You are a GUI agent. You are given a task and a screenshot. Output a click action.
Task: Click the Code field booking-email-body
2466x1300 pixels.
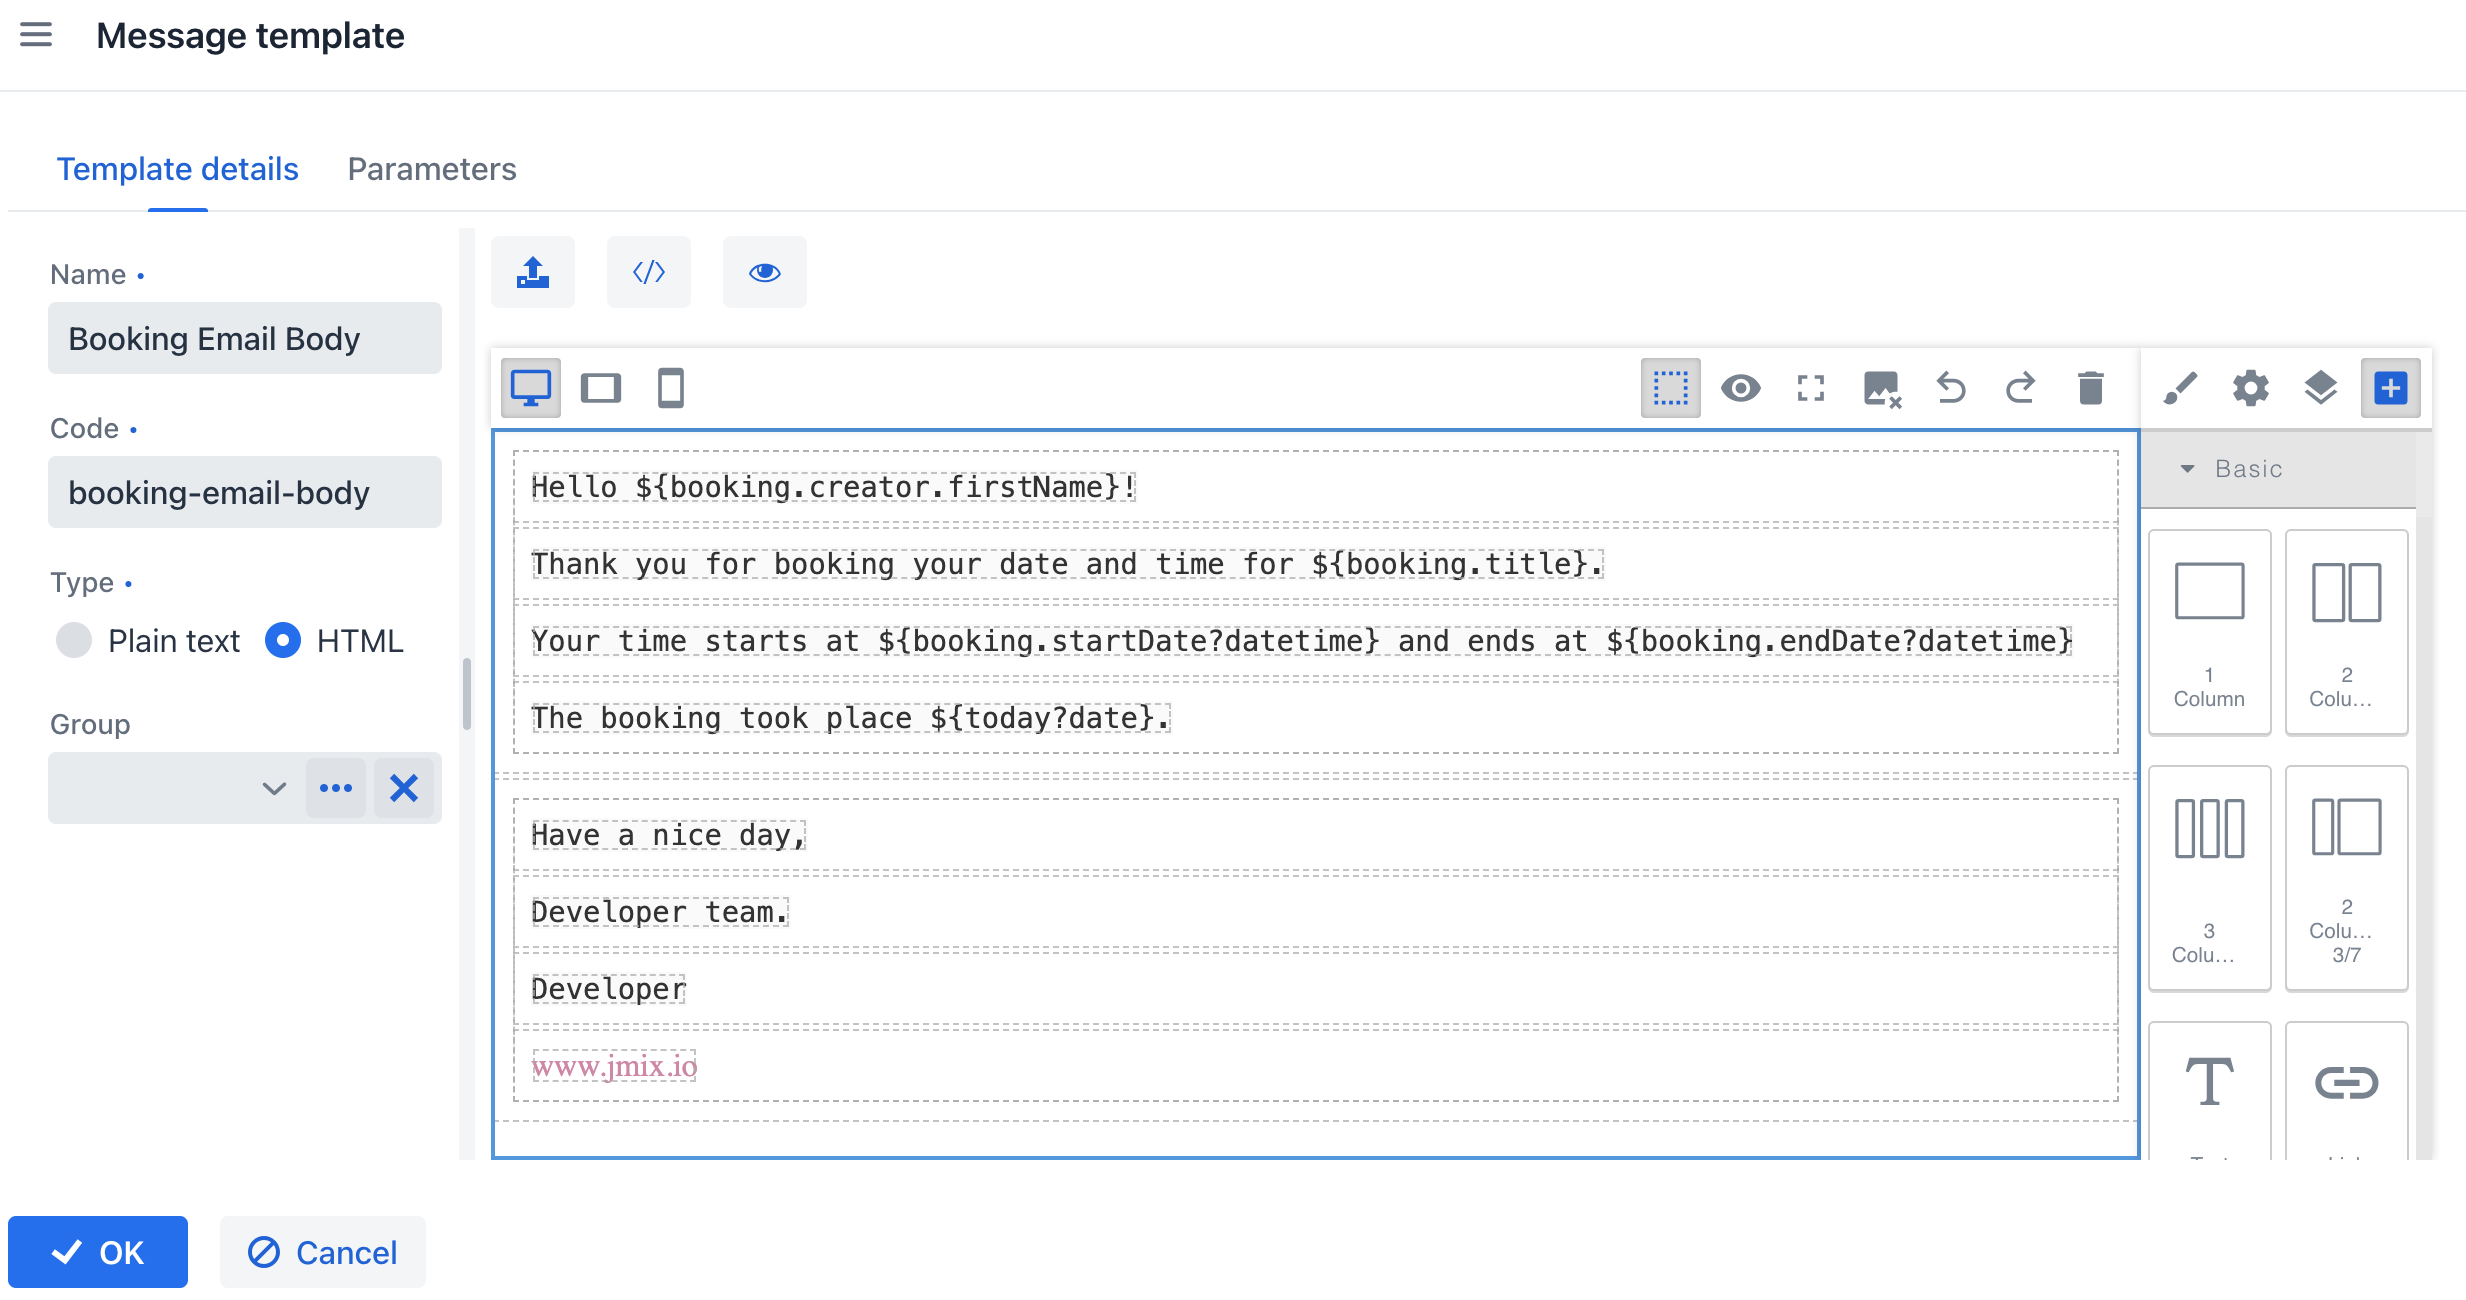[x=245, y=492]
